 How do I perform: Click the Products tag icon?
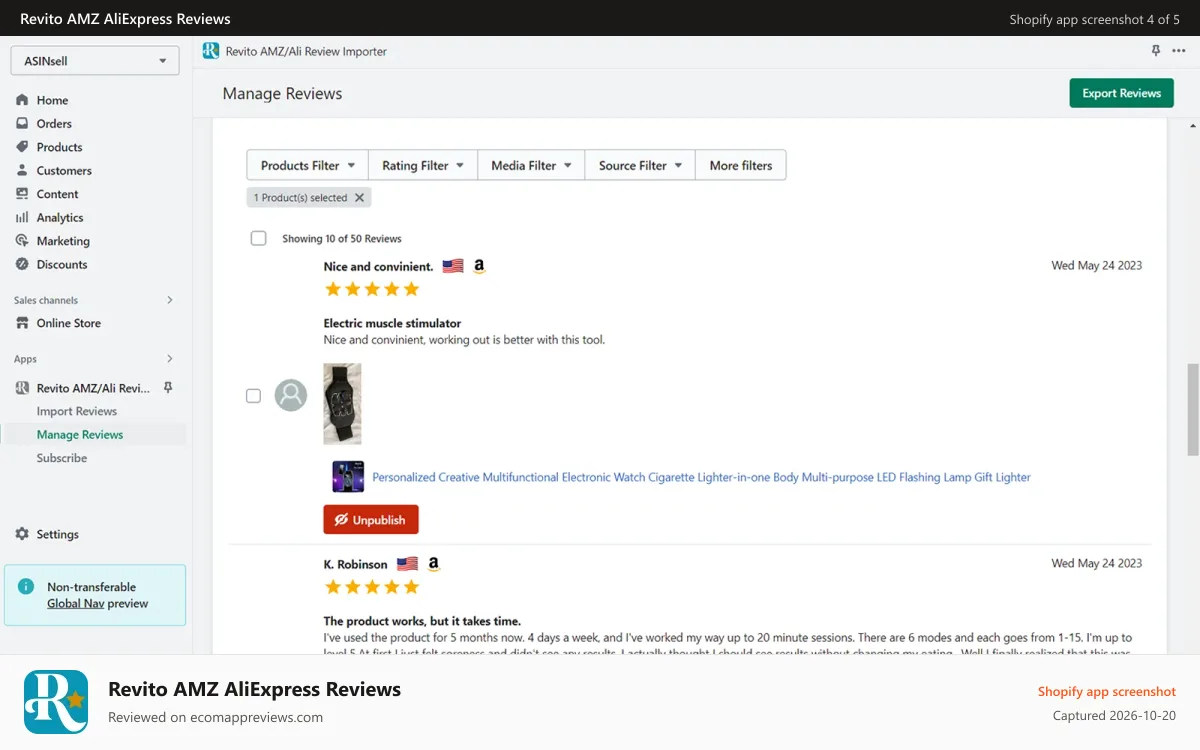[22, 147]
